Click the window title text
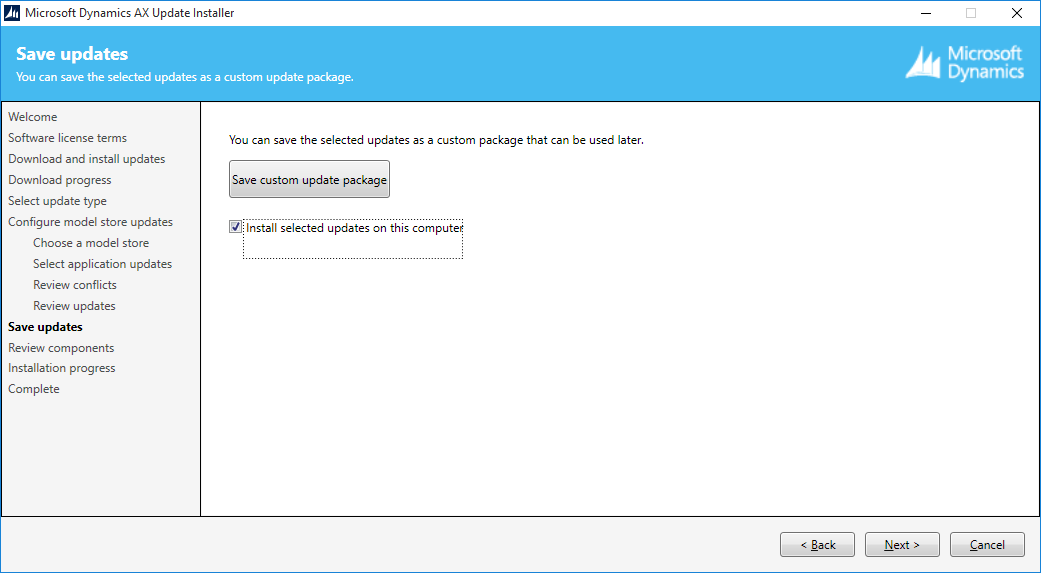 pos(129,13)
